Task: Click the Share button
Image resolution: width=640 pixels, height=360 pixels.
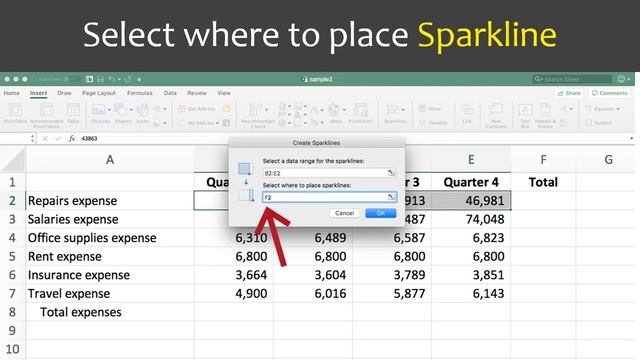Action: pyautogui.click(x=569, y=93)
